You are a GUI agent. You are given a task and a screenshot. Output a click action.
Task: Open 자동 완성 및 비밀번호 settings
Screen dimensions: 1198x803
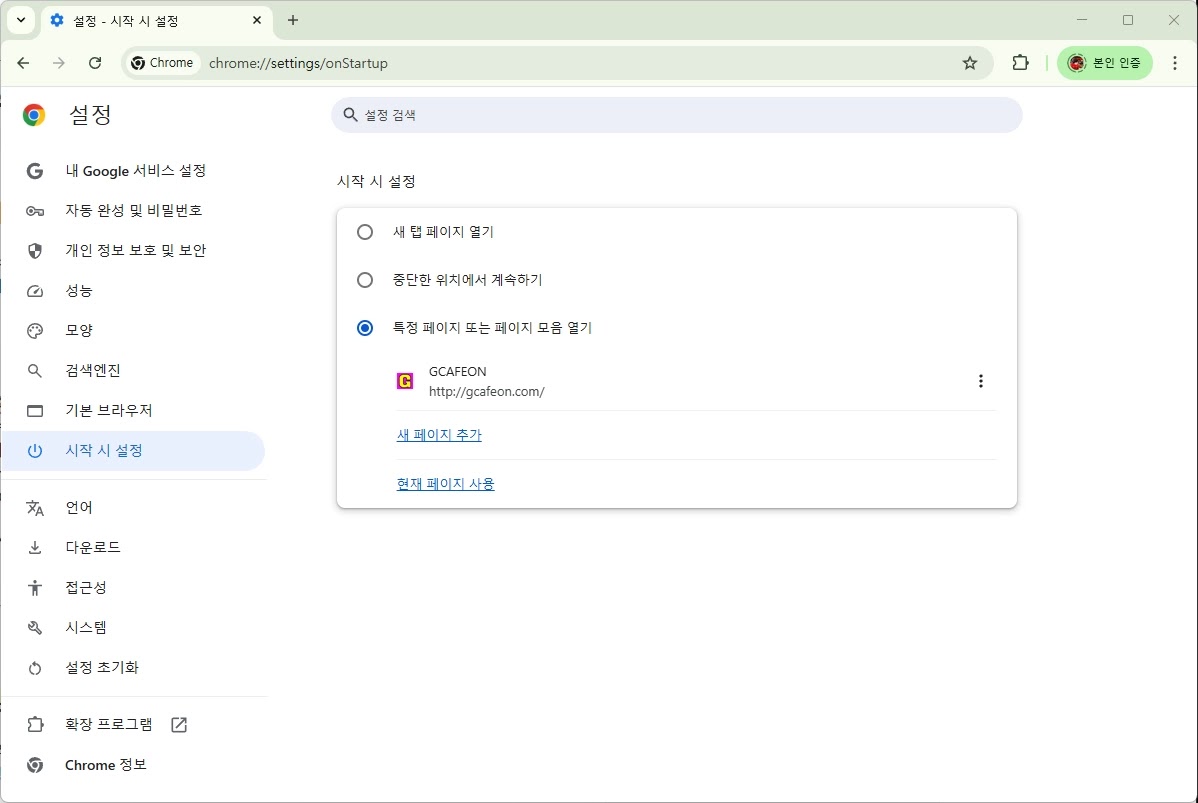coord(134,211)
